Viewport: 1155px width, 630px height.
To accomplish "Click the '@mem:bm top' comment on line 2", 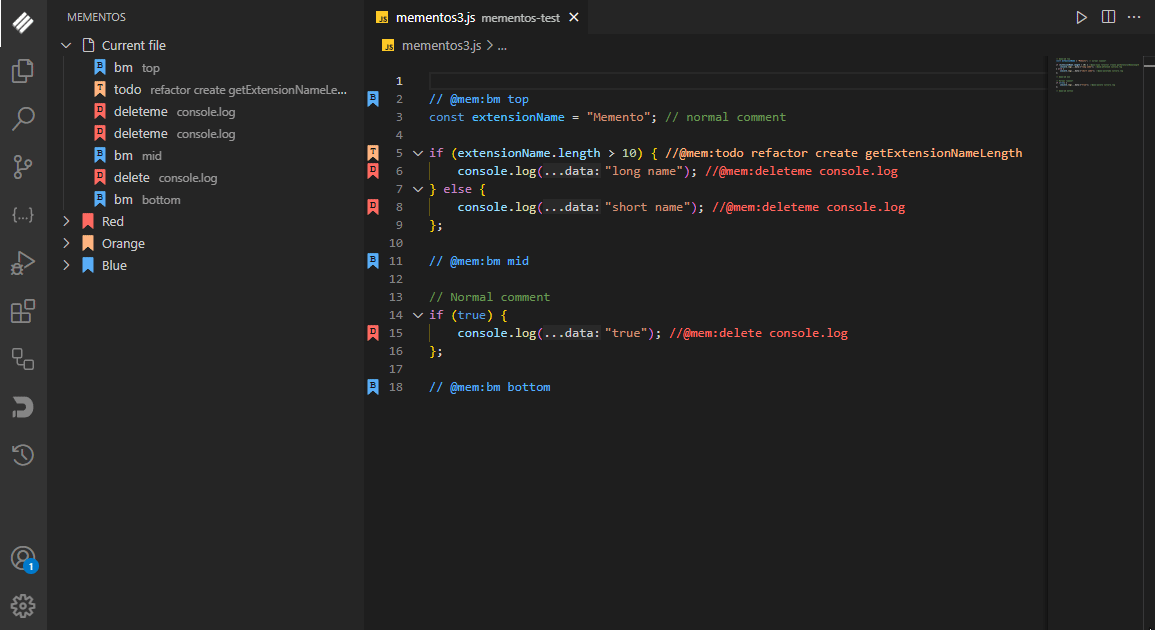I will [479, 99].
